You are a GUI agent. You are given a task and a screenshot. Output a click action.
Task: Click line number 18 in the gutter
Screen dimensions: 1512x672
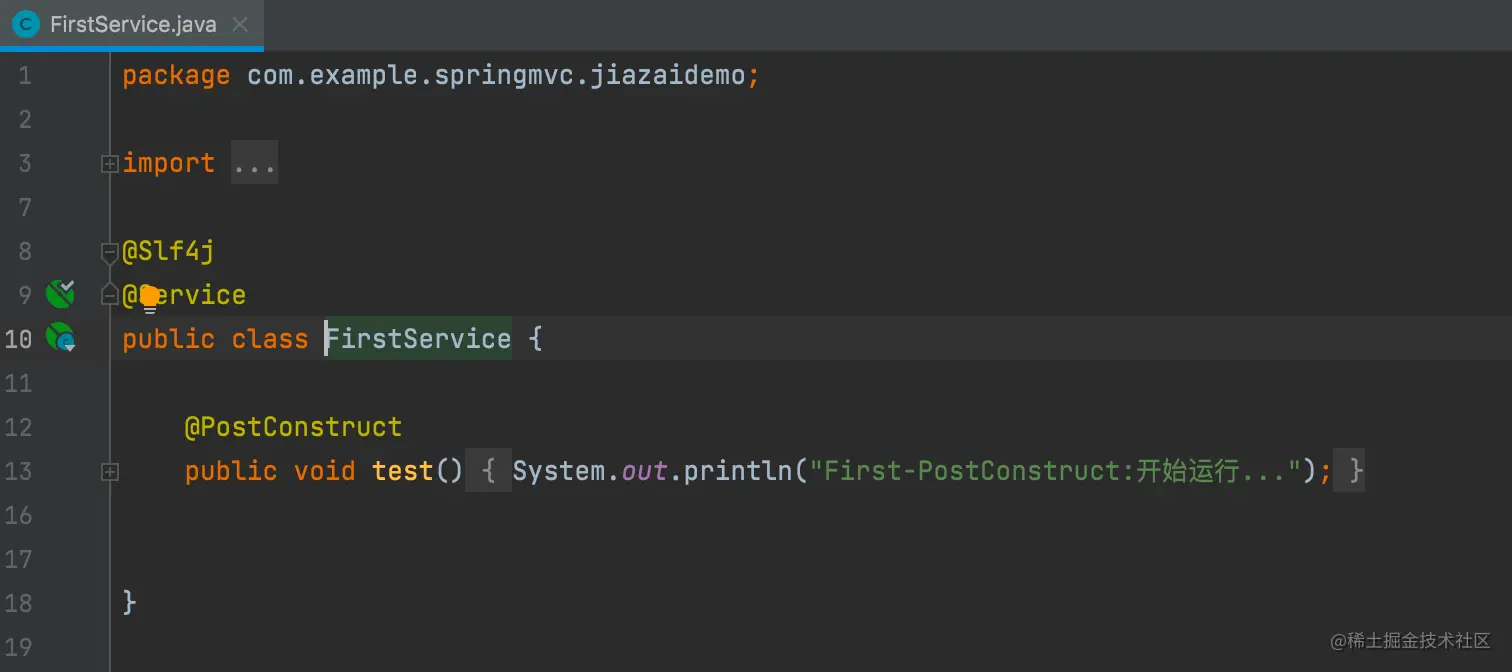point(19,603)
